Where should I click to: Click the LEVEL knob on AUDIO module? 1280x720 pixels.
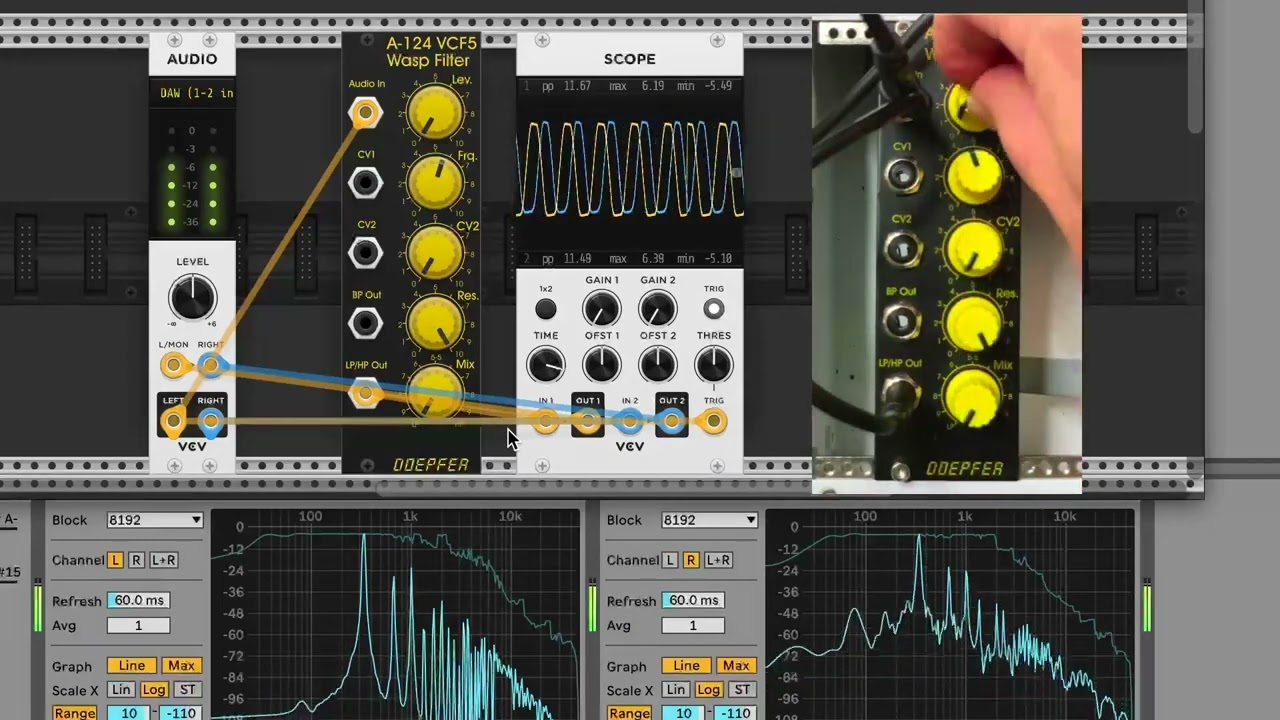[192, 299]
